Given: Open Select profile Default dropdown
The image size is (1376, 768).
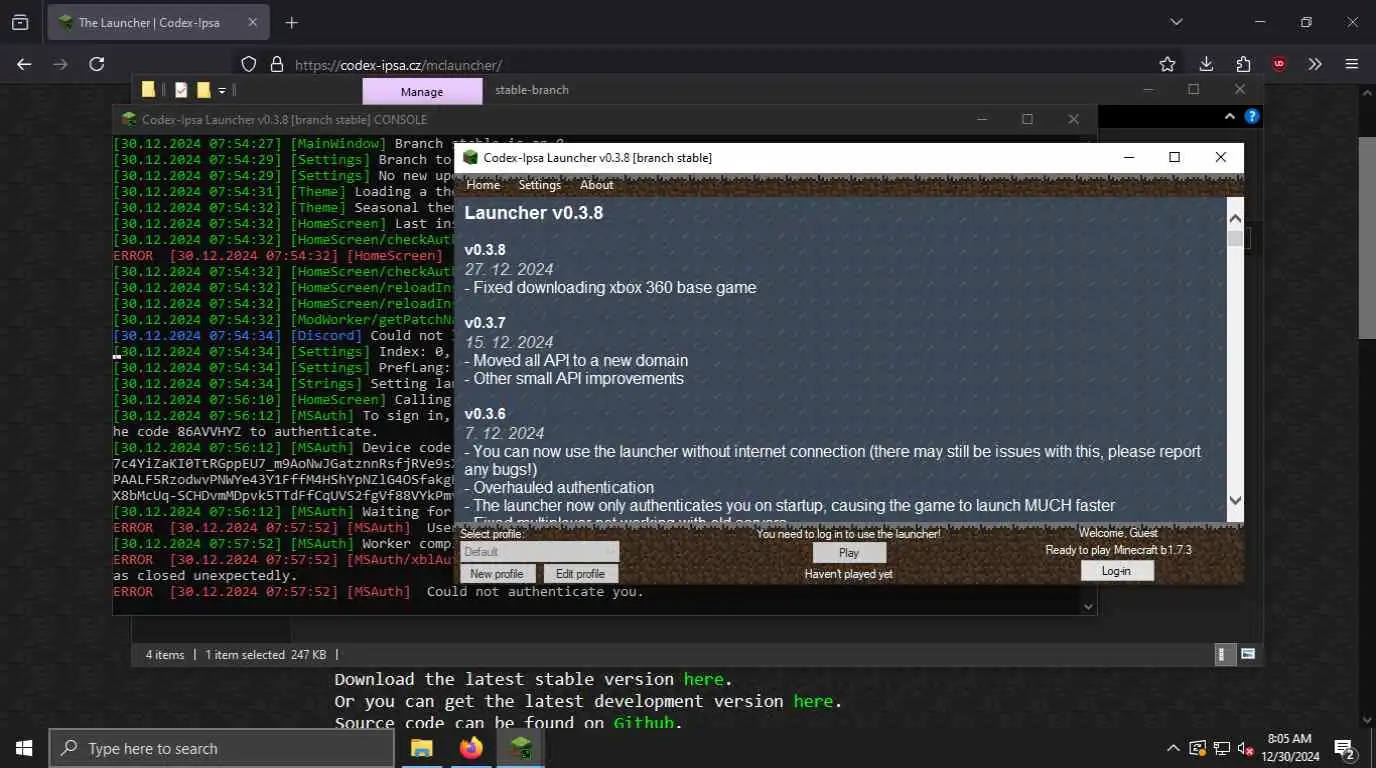Looking at the screenshot, I should click(x=540, y=552).
